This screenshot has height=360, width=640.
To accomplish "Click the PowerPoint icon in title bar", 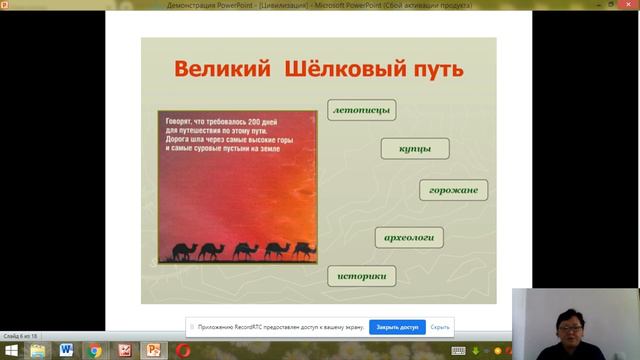I will (4, 5).
